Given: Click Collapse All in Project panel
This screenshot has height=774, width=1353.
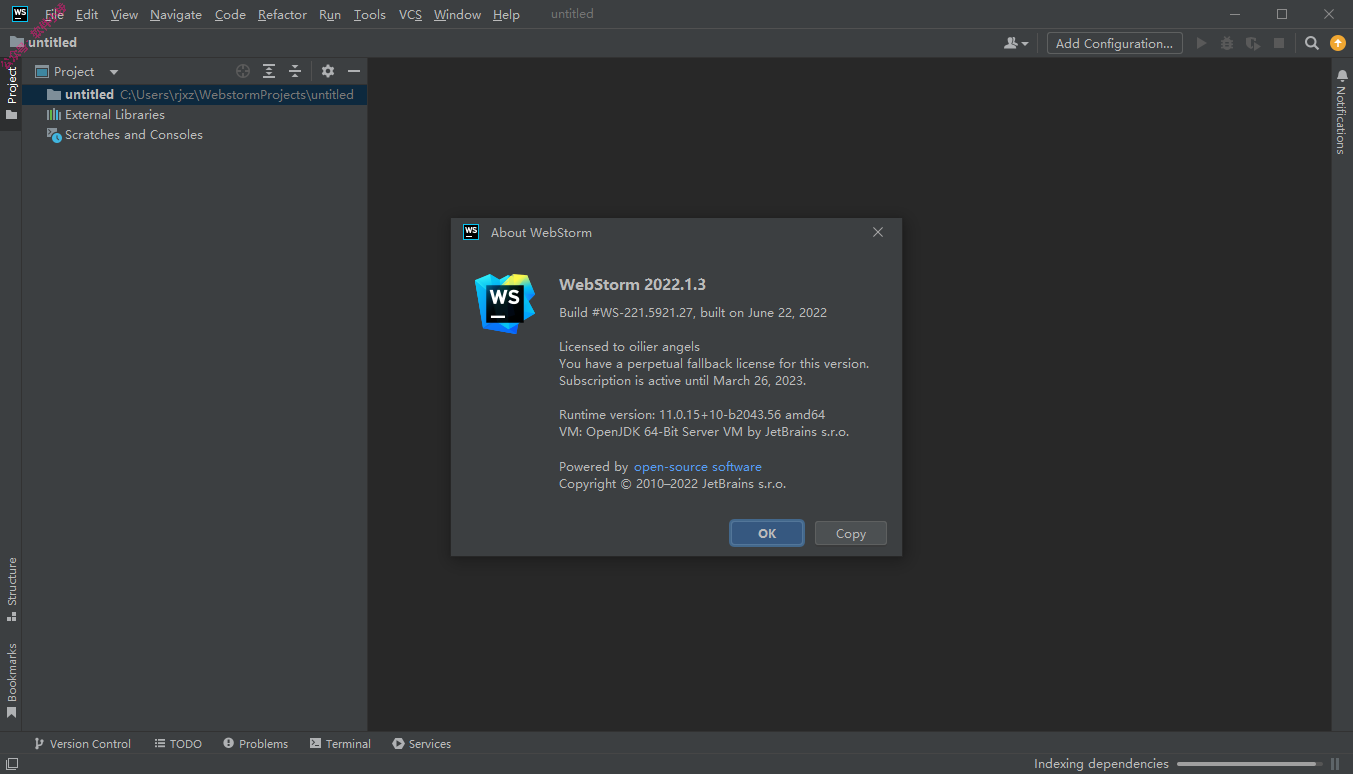Looking at the screenshot, I should pos(295,71).
